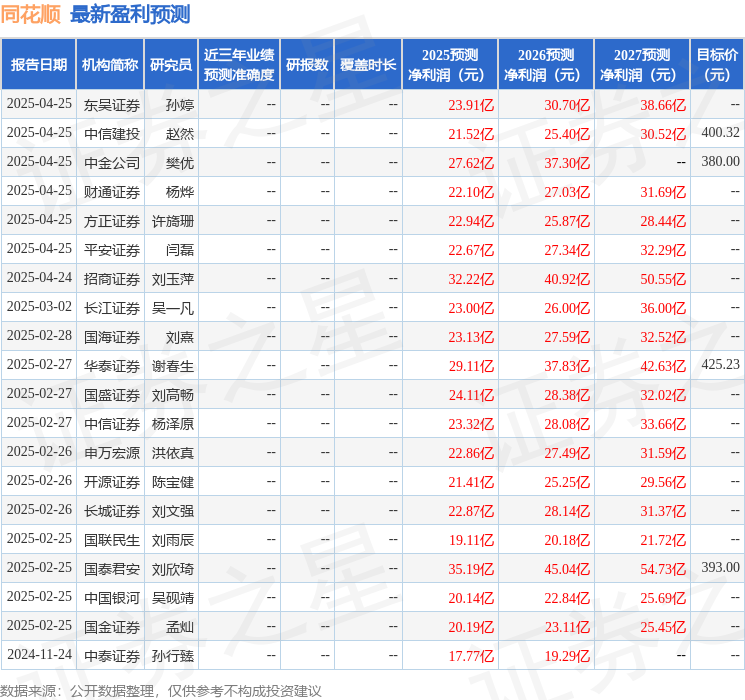
Task: Select 2027 forecast 32.29亿
Action: click(663, 250)
